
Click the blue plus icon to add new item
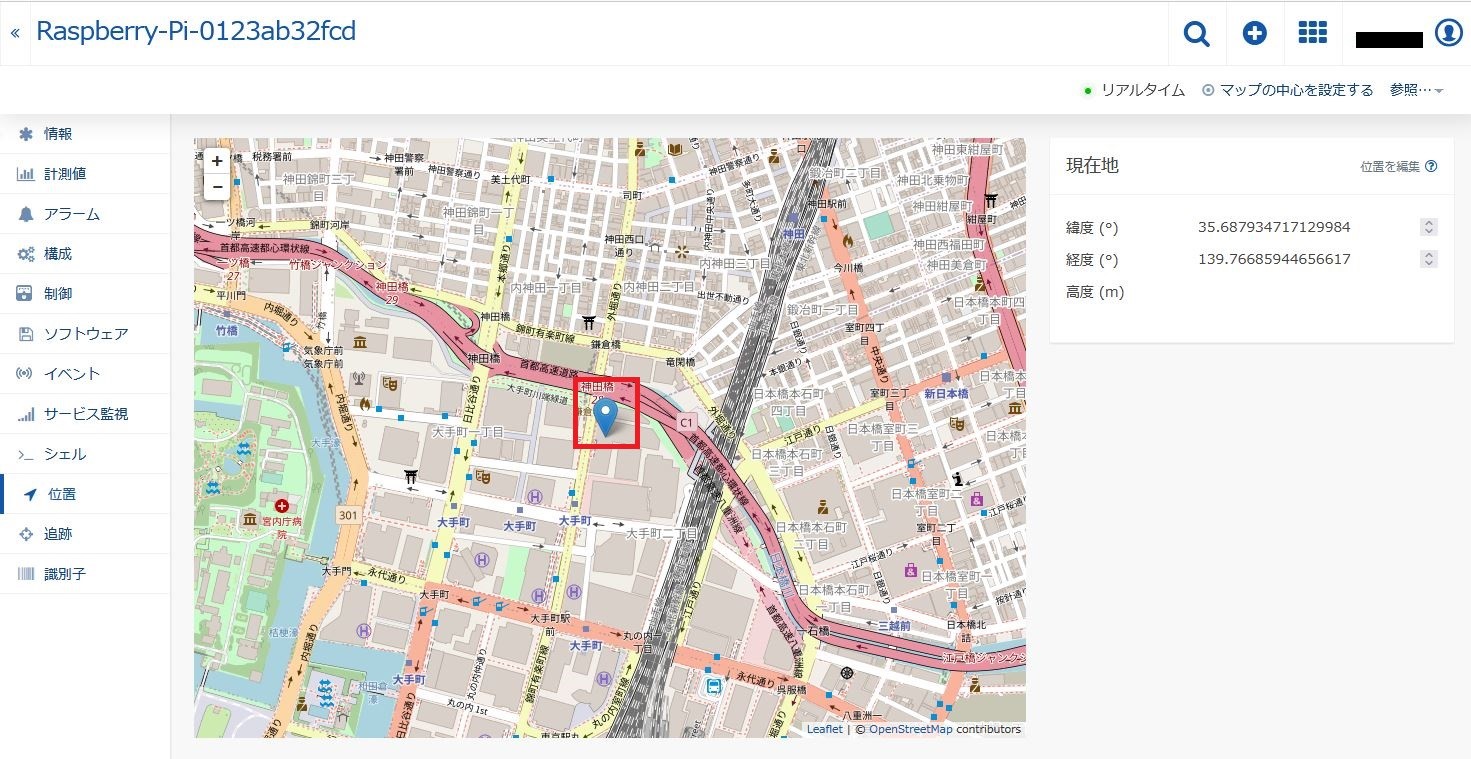tap(1254, 33)
